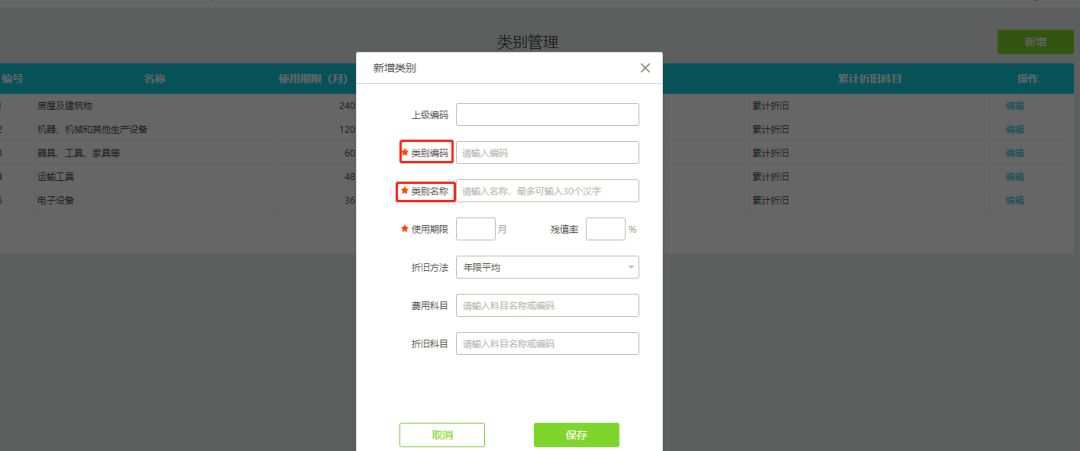Click the 保存 button
Screen dimensions: 1080x451
576,435
